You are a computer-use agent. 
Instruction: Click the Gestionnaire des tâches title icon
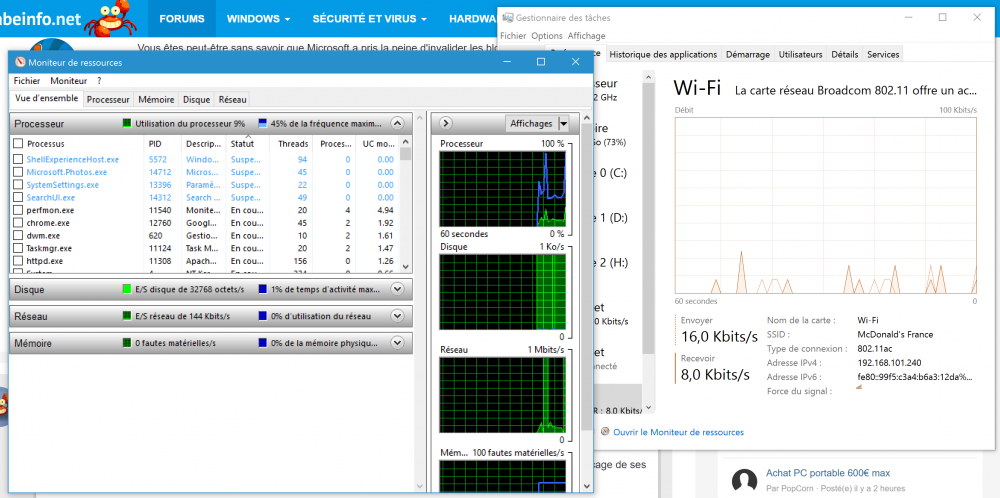[x=508, y=18]
